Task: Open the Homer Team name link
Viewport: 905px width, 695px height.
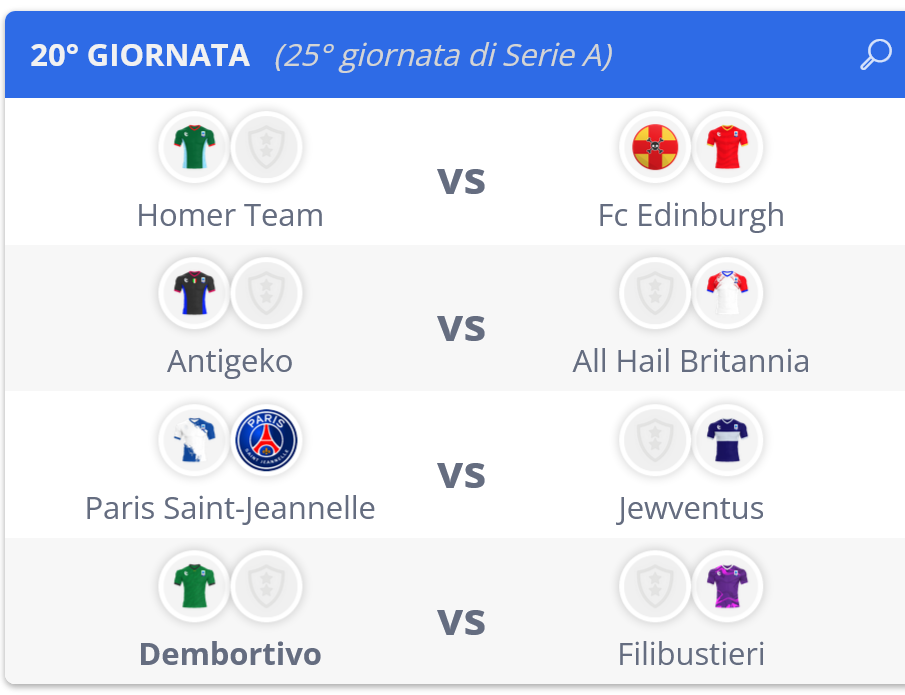Action: 230,215
